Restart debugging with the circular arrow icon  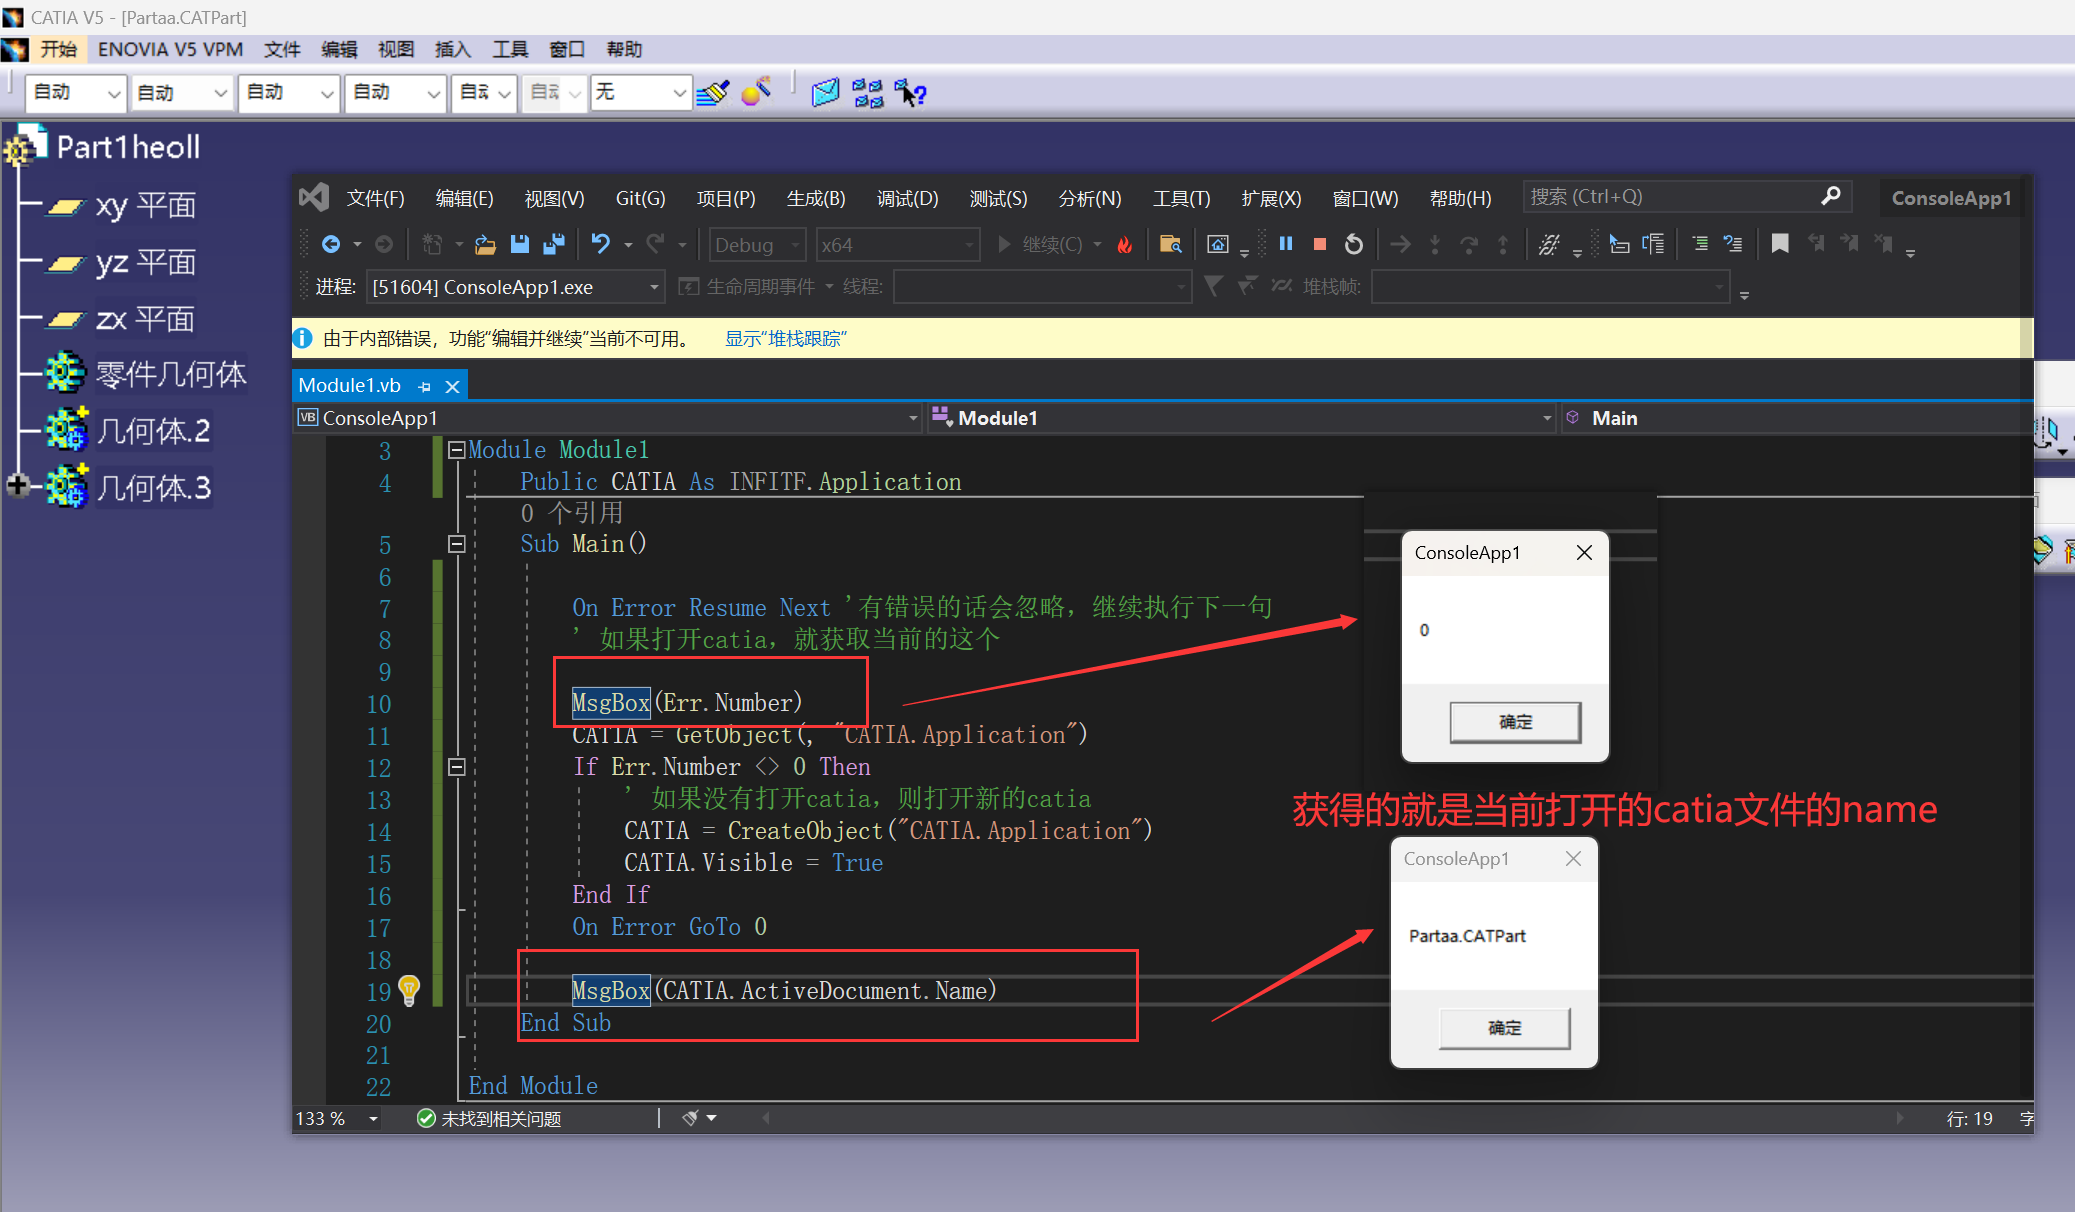pos(1354,244)
